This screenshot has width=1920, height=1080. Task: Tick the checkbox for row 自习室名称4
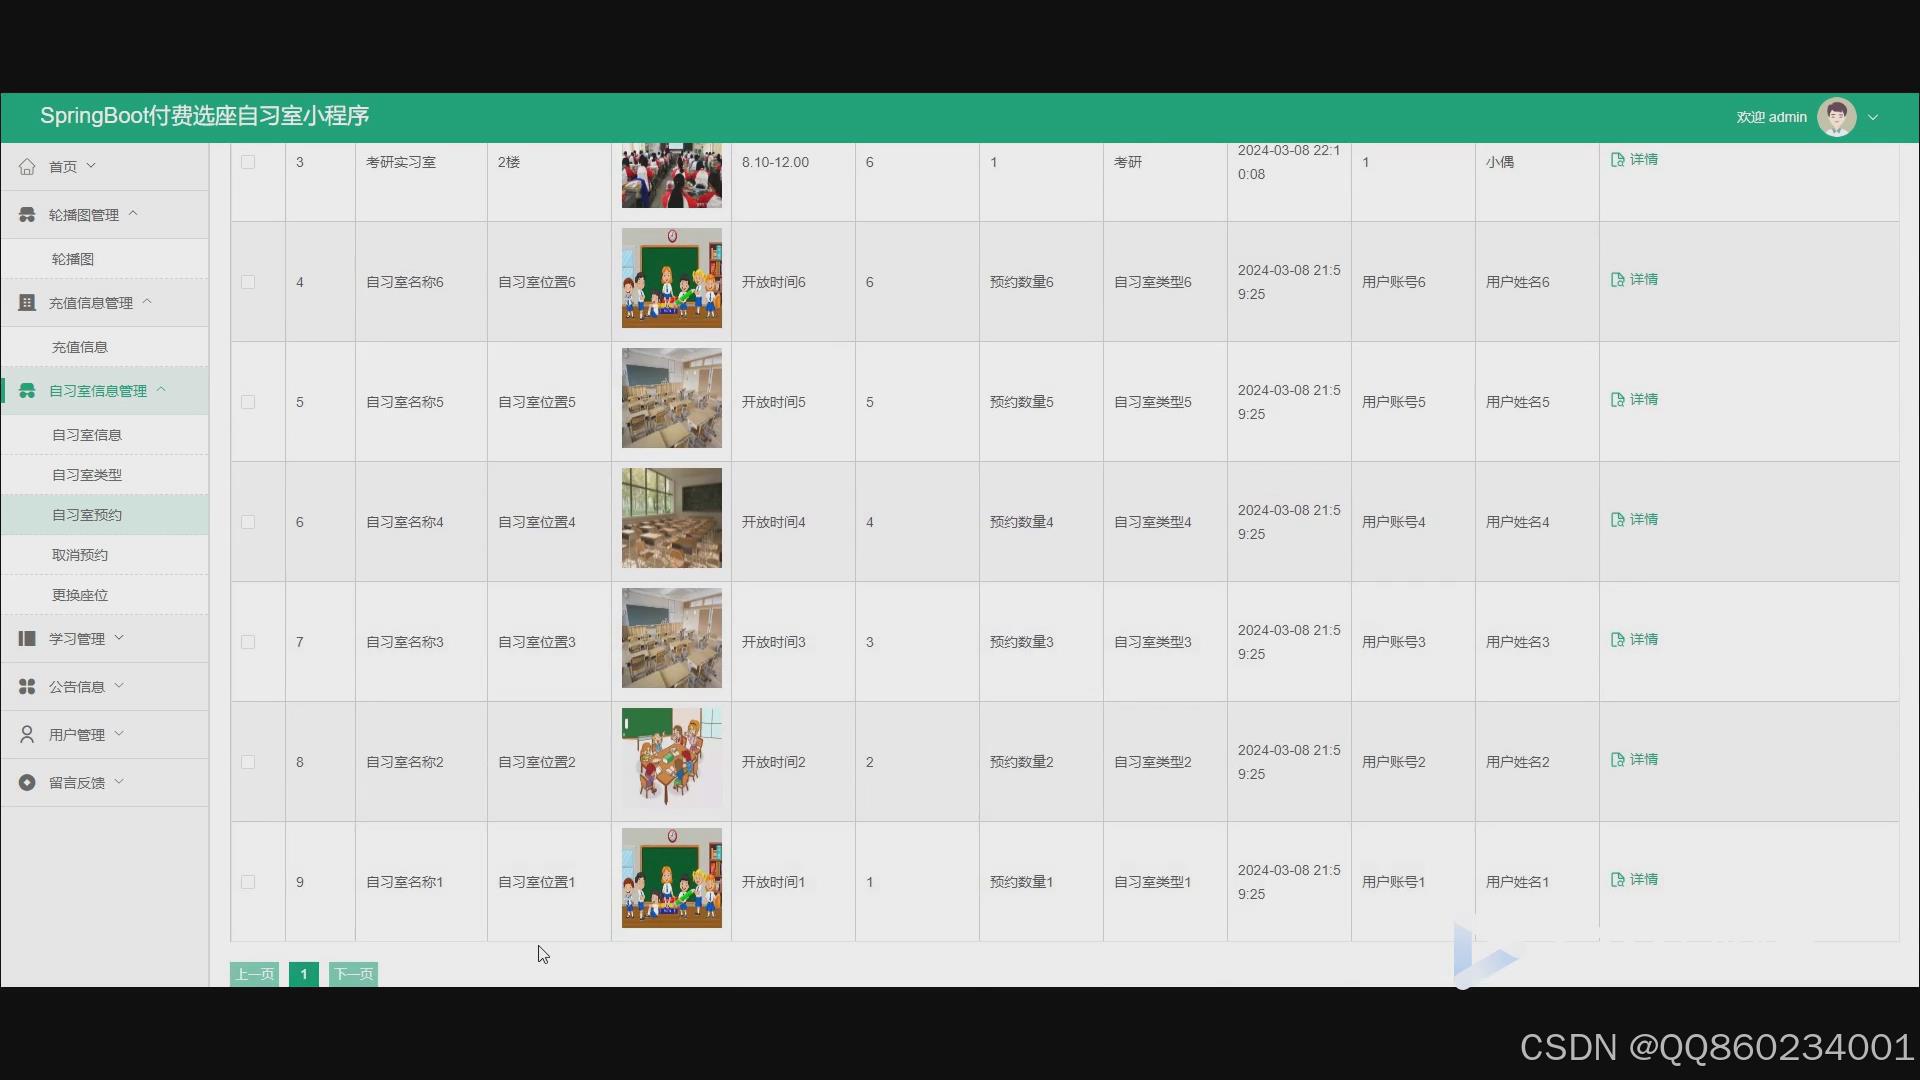point(248,522)
